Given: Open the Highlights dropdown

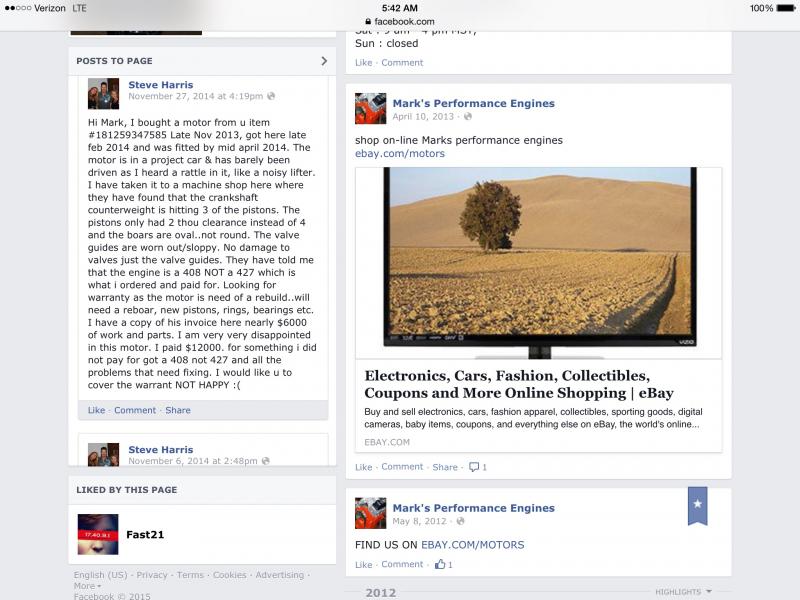Looking at the screenshot, I should tap(683, 592).
